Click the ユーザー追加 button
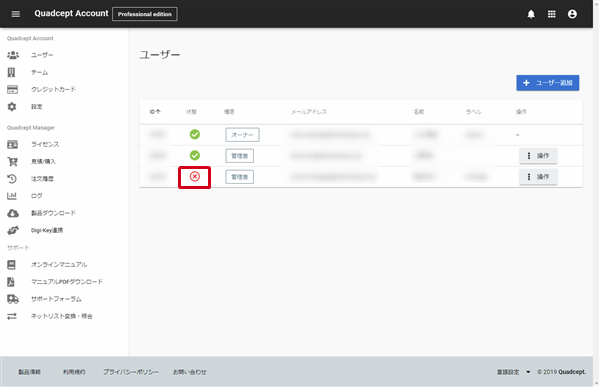 click(548, 83)
